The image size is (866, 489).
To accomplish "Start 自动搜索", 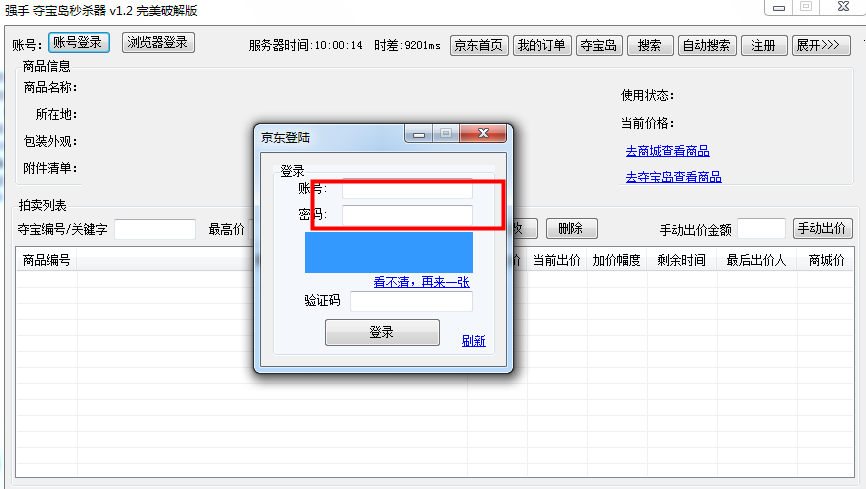I will click(707, 46).
